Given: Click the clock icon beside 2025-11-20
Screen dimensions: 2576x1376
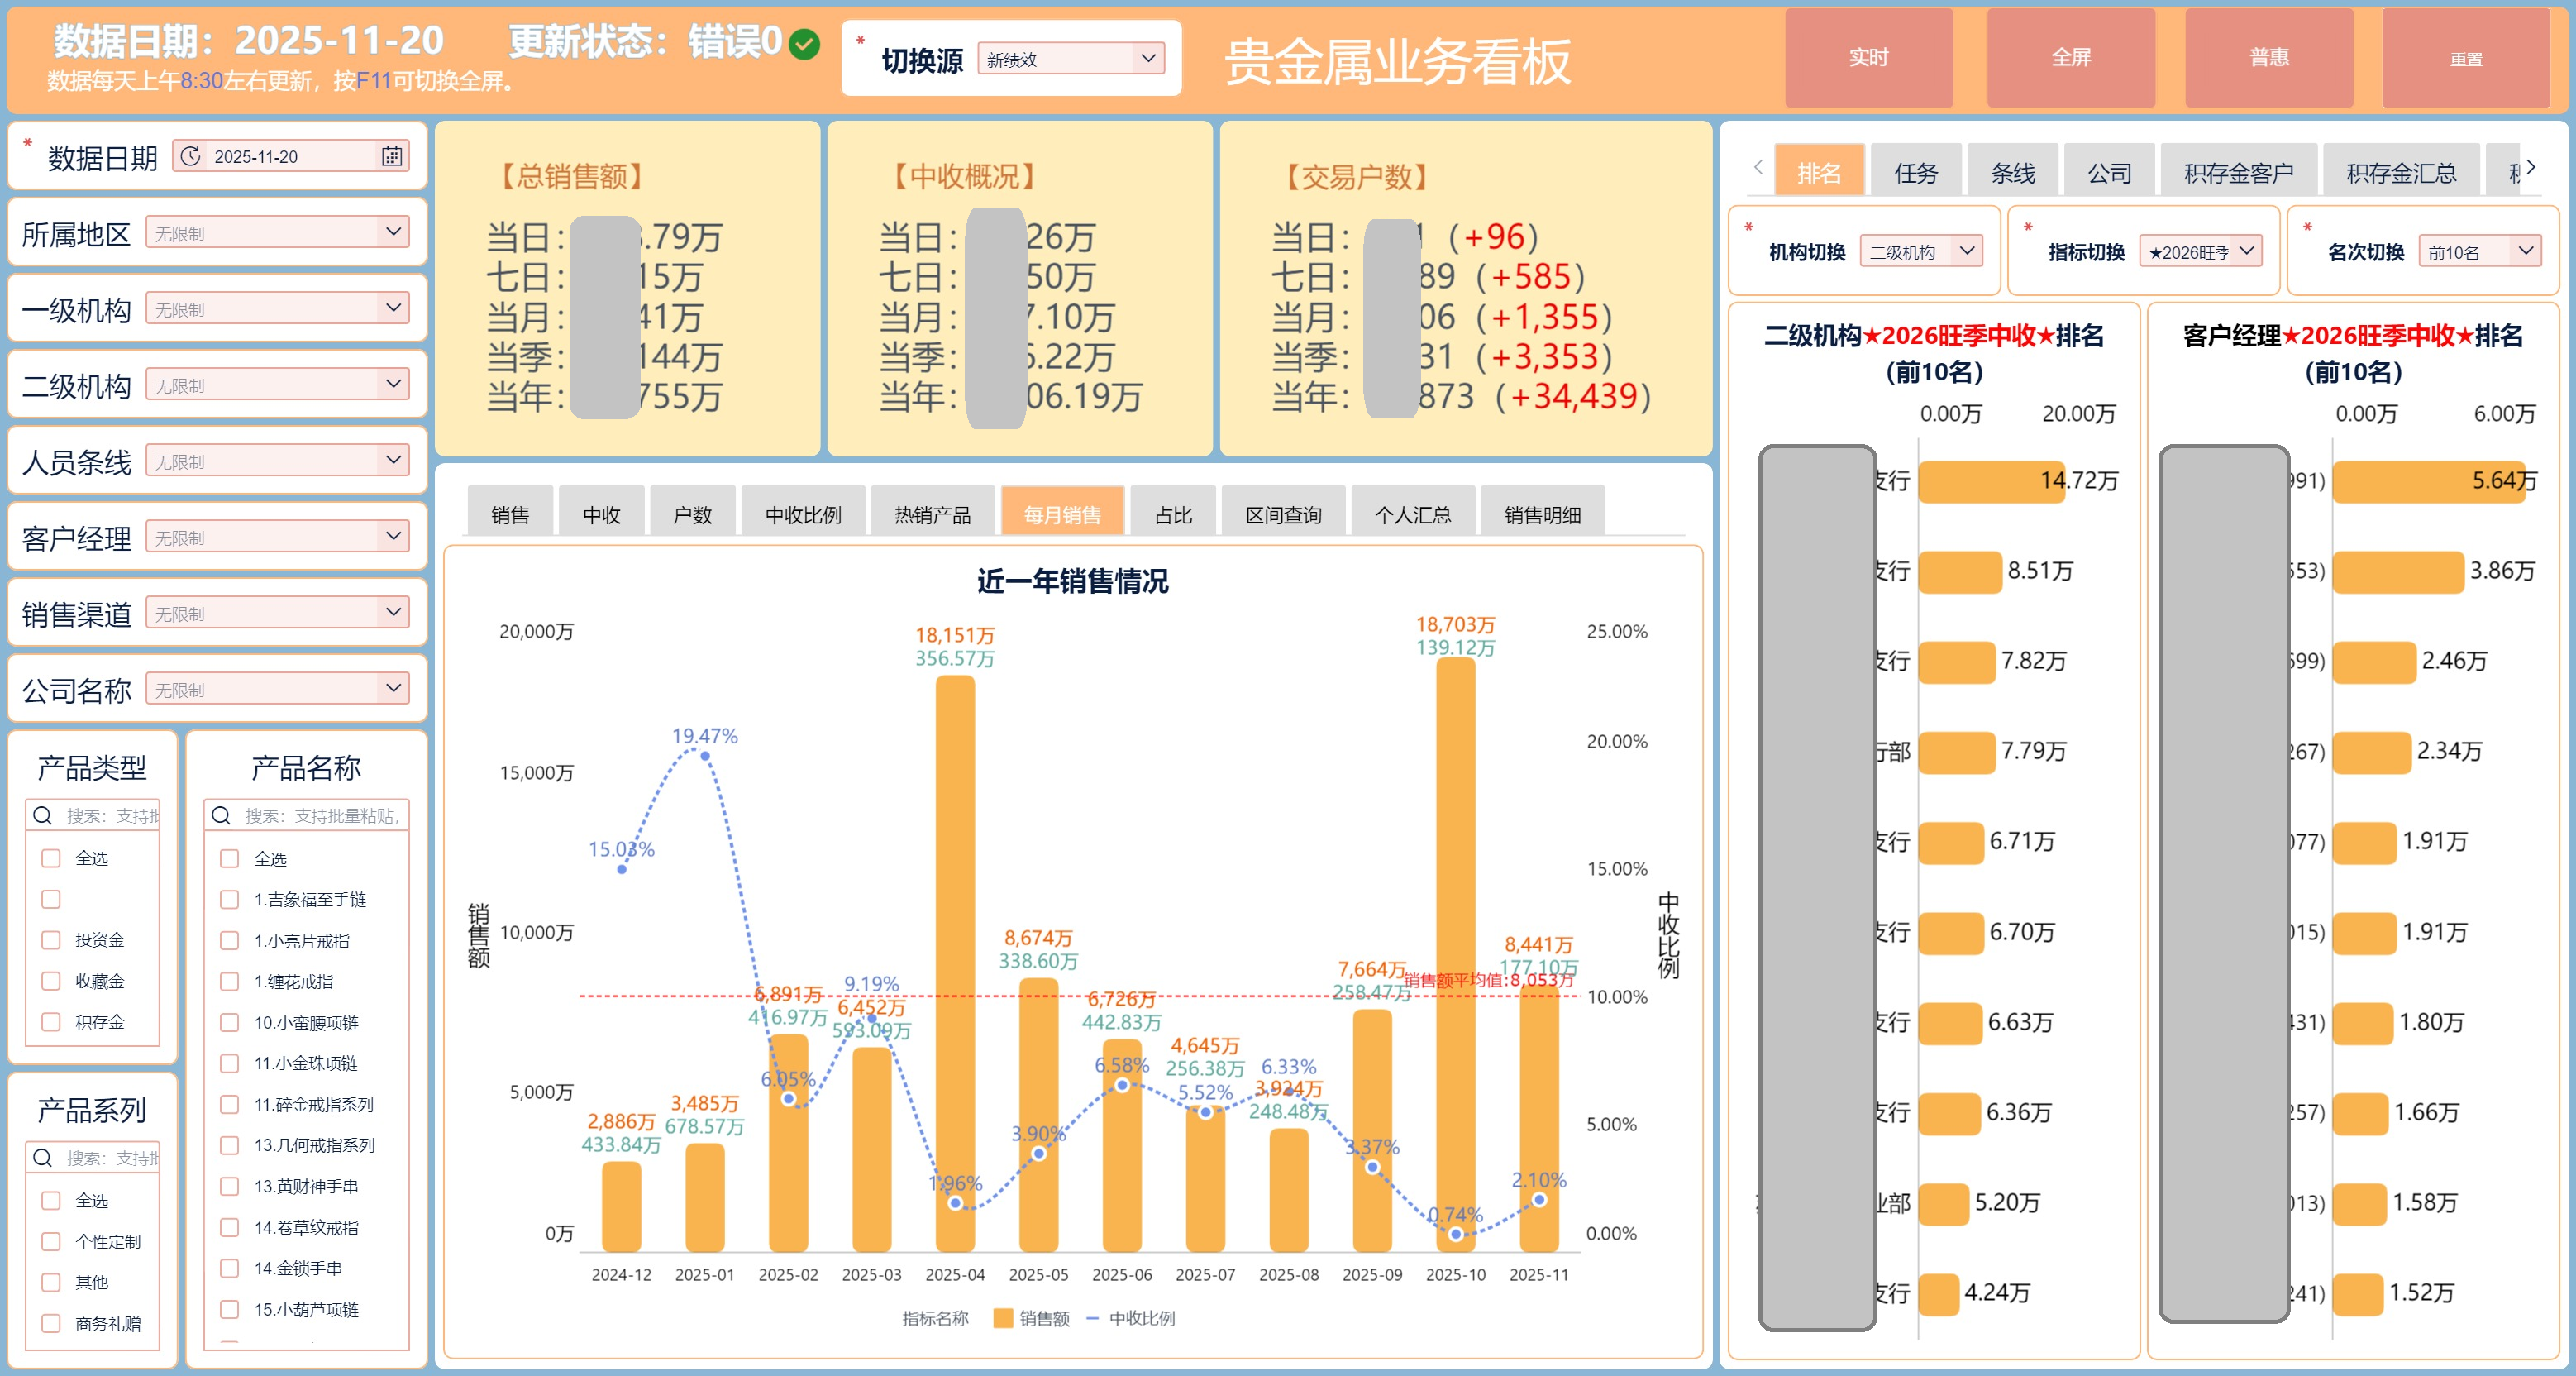Looking at the screenshot, I should pyautogui.click(x=191, y=156).
